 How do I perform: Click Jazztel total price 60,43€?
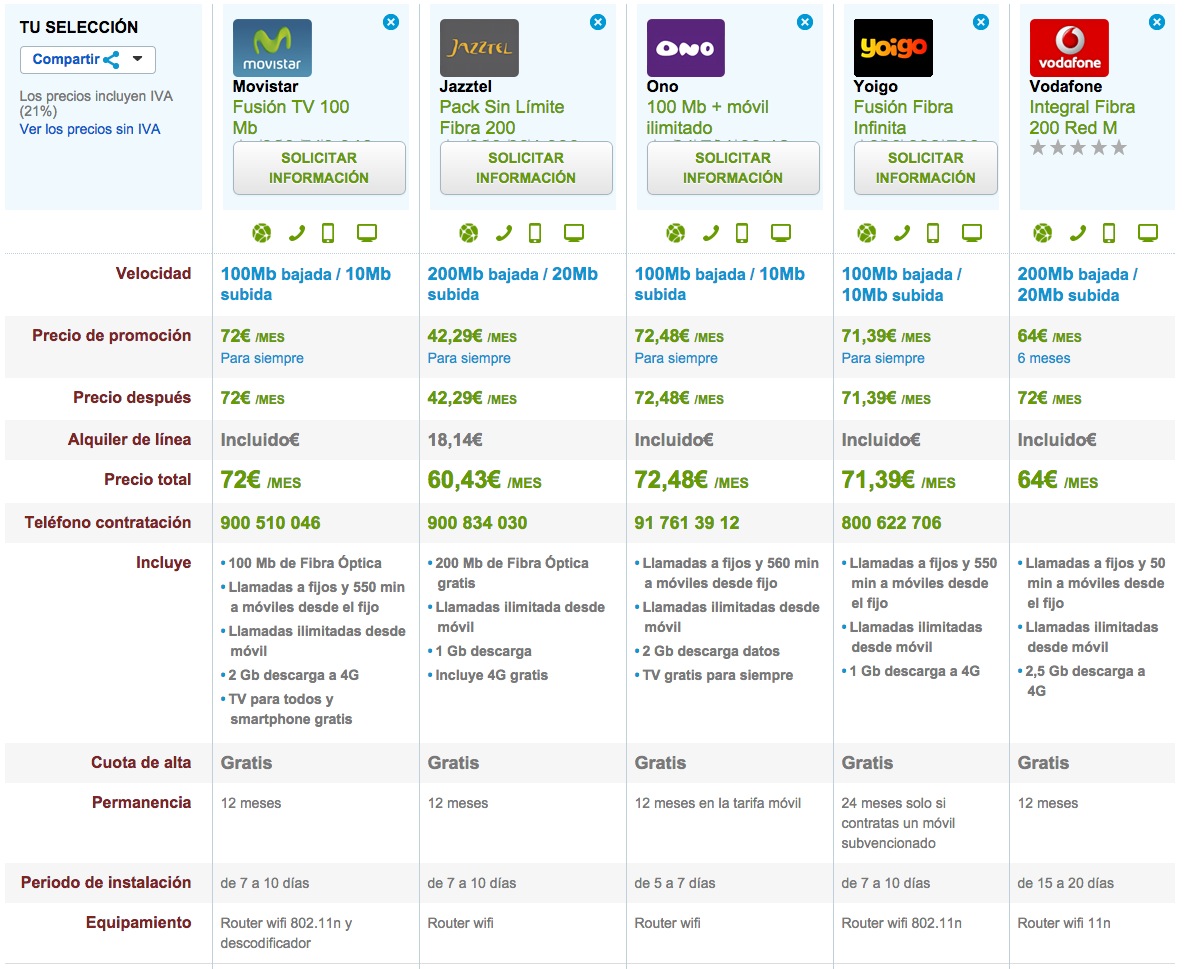click(485, 480)
